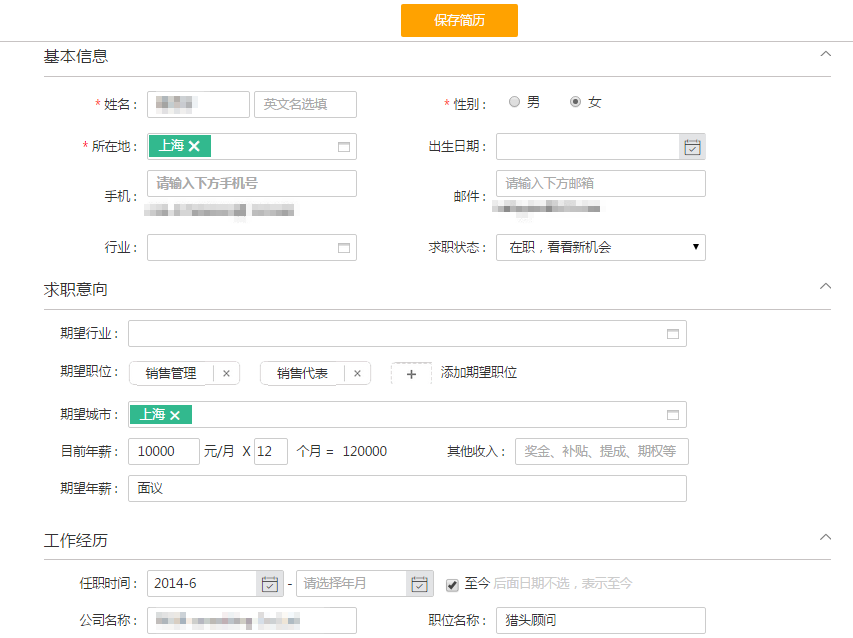
Task: Click the 期望年薪 input field
Action: pyautogui.click(x=407, y=488)
